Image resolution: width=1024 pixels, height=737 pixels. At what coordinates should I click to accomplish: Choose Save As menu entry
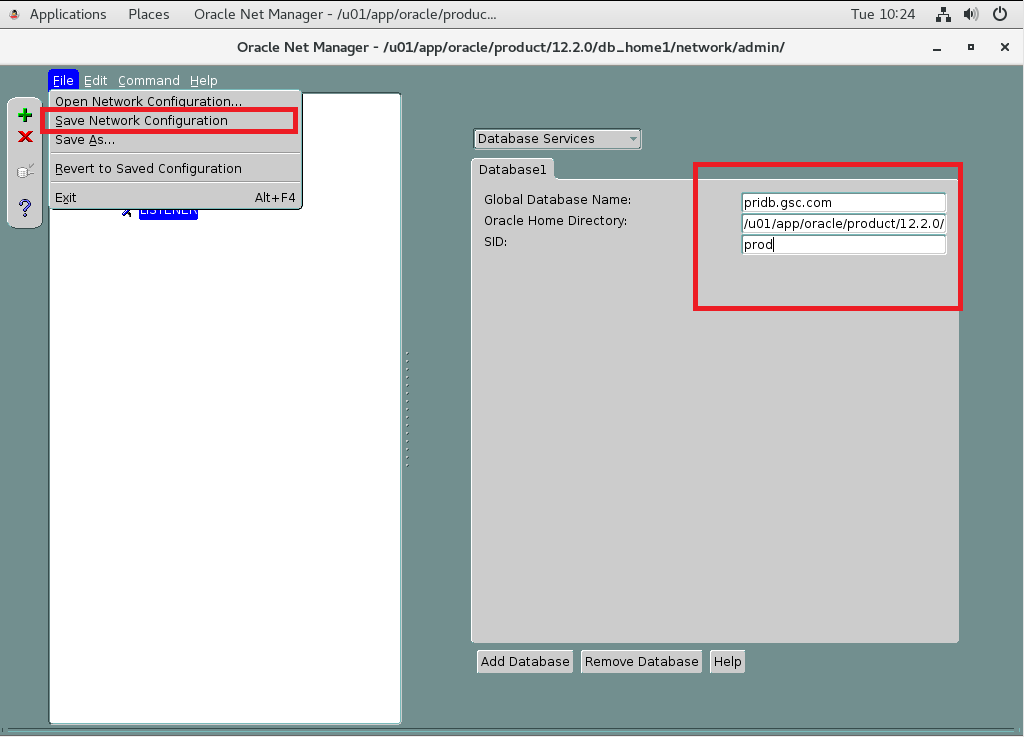point(175,140)
